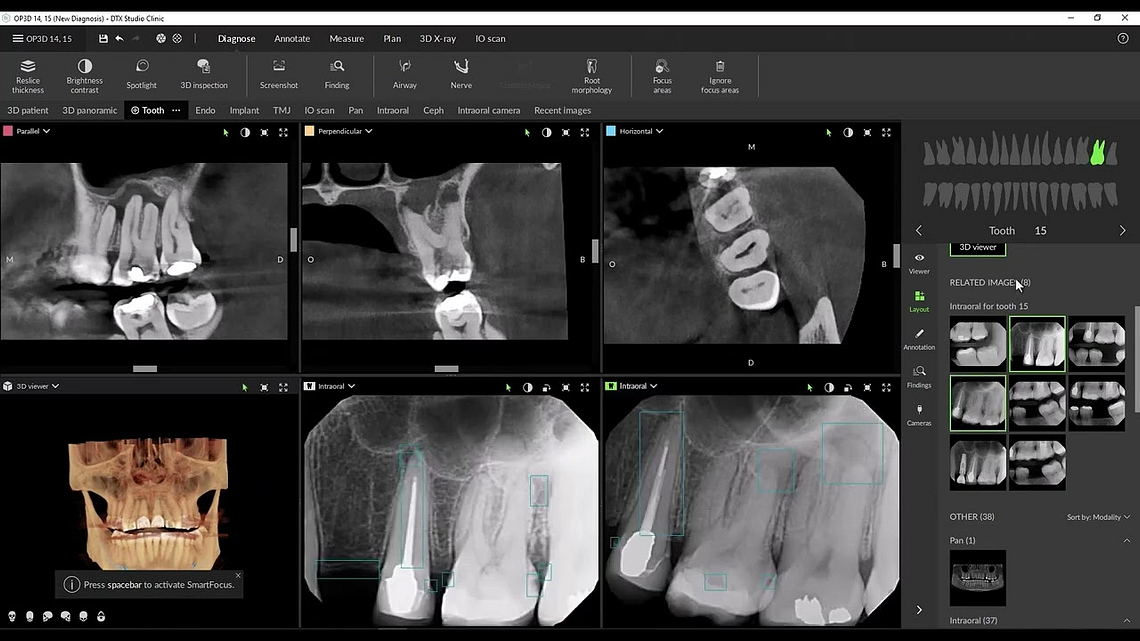Navigate to next tooth with right arrow
The image size is (1140, 641).
click(1122, 230)
